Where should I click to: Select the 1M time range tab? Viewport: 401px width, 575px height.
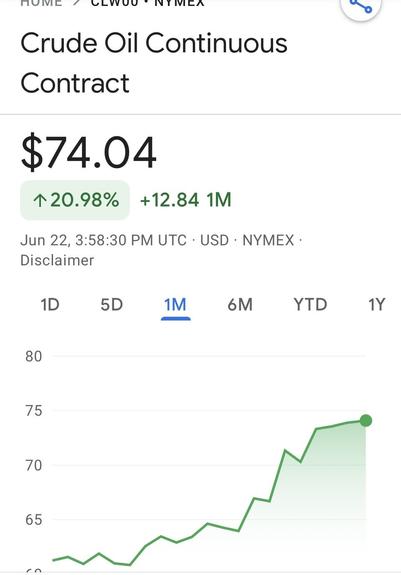(175, 305)
